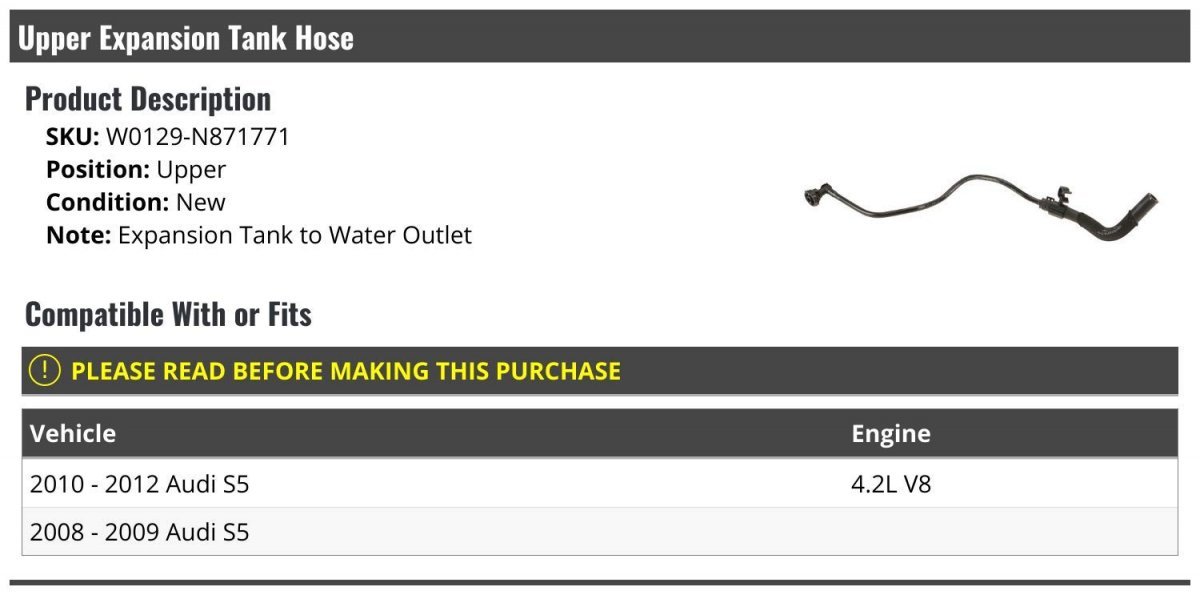
Task: Click the Upper Expansion Tank Hose title
Action: 186,38
